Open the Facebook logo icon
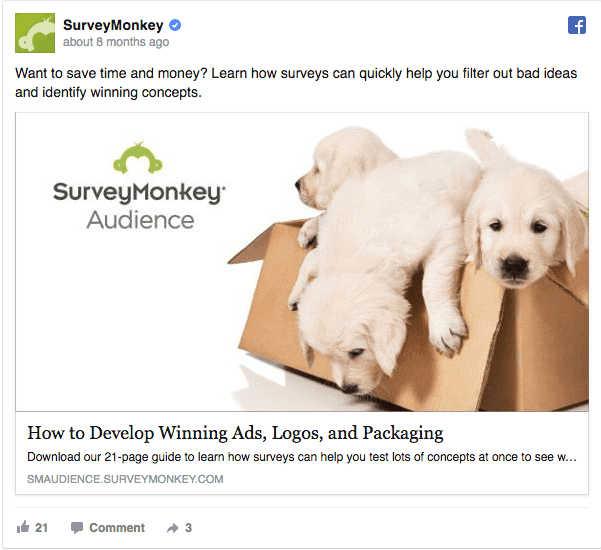The width and height of the screenshot is (601, 550). point(576,25)
